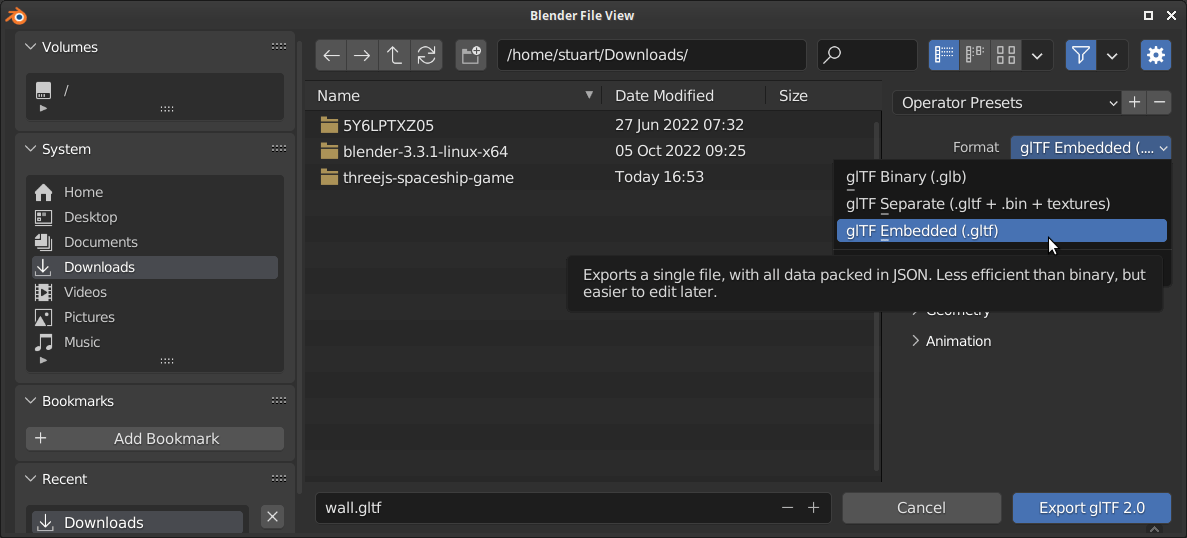Open Home in System list

[x=154, y=192]
